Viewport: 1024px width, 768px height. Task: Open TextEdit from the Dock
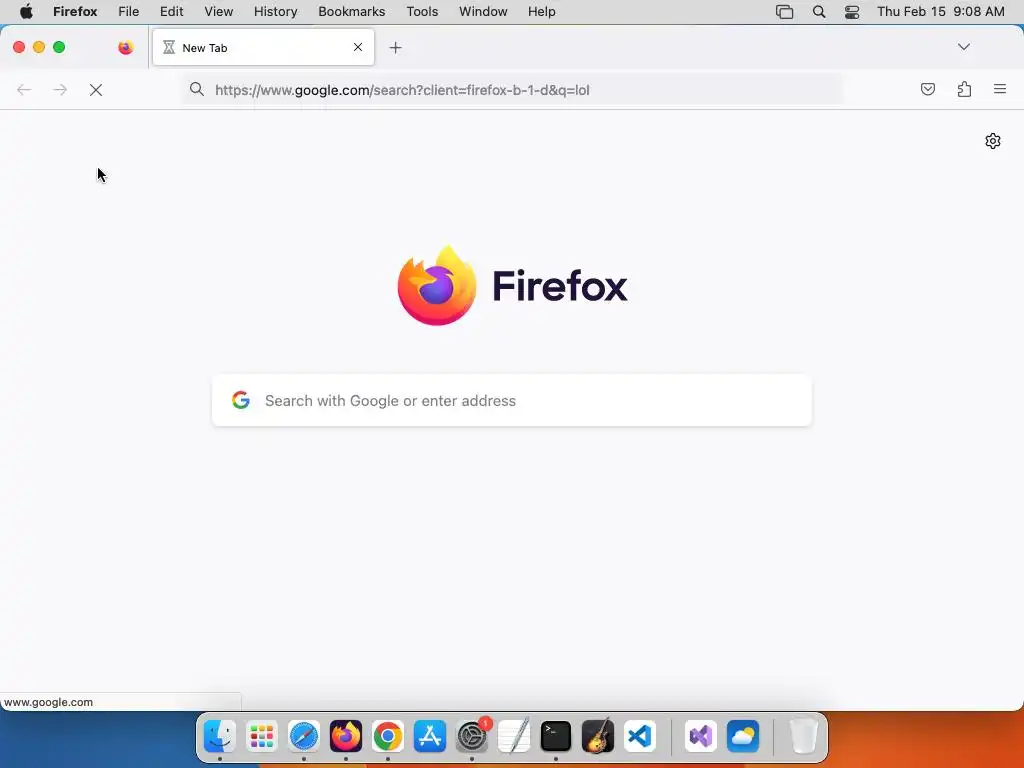pyautogui.click(x=514, y=737)
